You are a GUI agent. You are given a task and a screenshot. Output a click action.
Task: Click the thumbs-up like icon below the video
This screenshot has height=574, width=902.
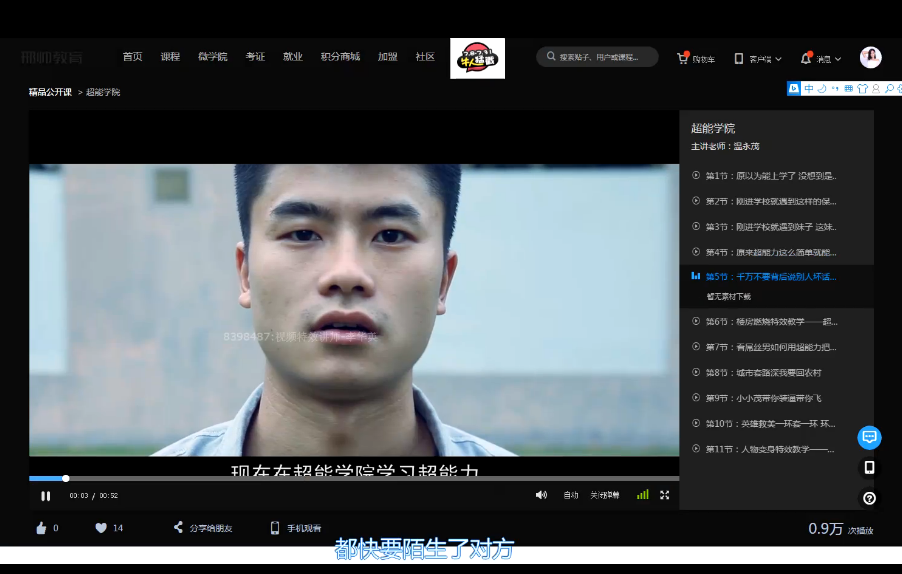tap(41, 528)
